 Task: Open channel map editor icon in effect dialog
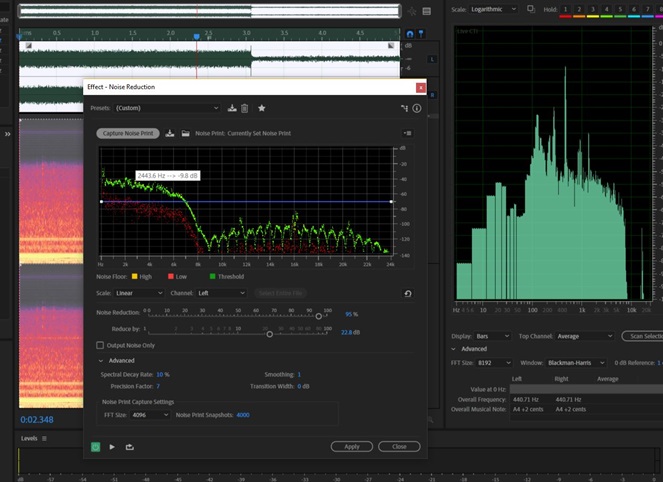point(404,108)
